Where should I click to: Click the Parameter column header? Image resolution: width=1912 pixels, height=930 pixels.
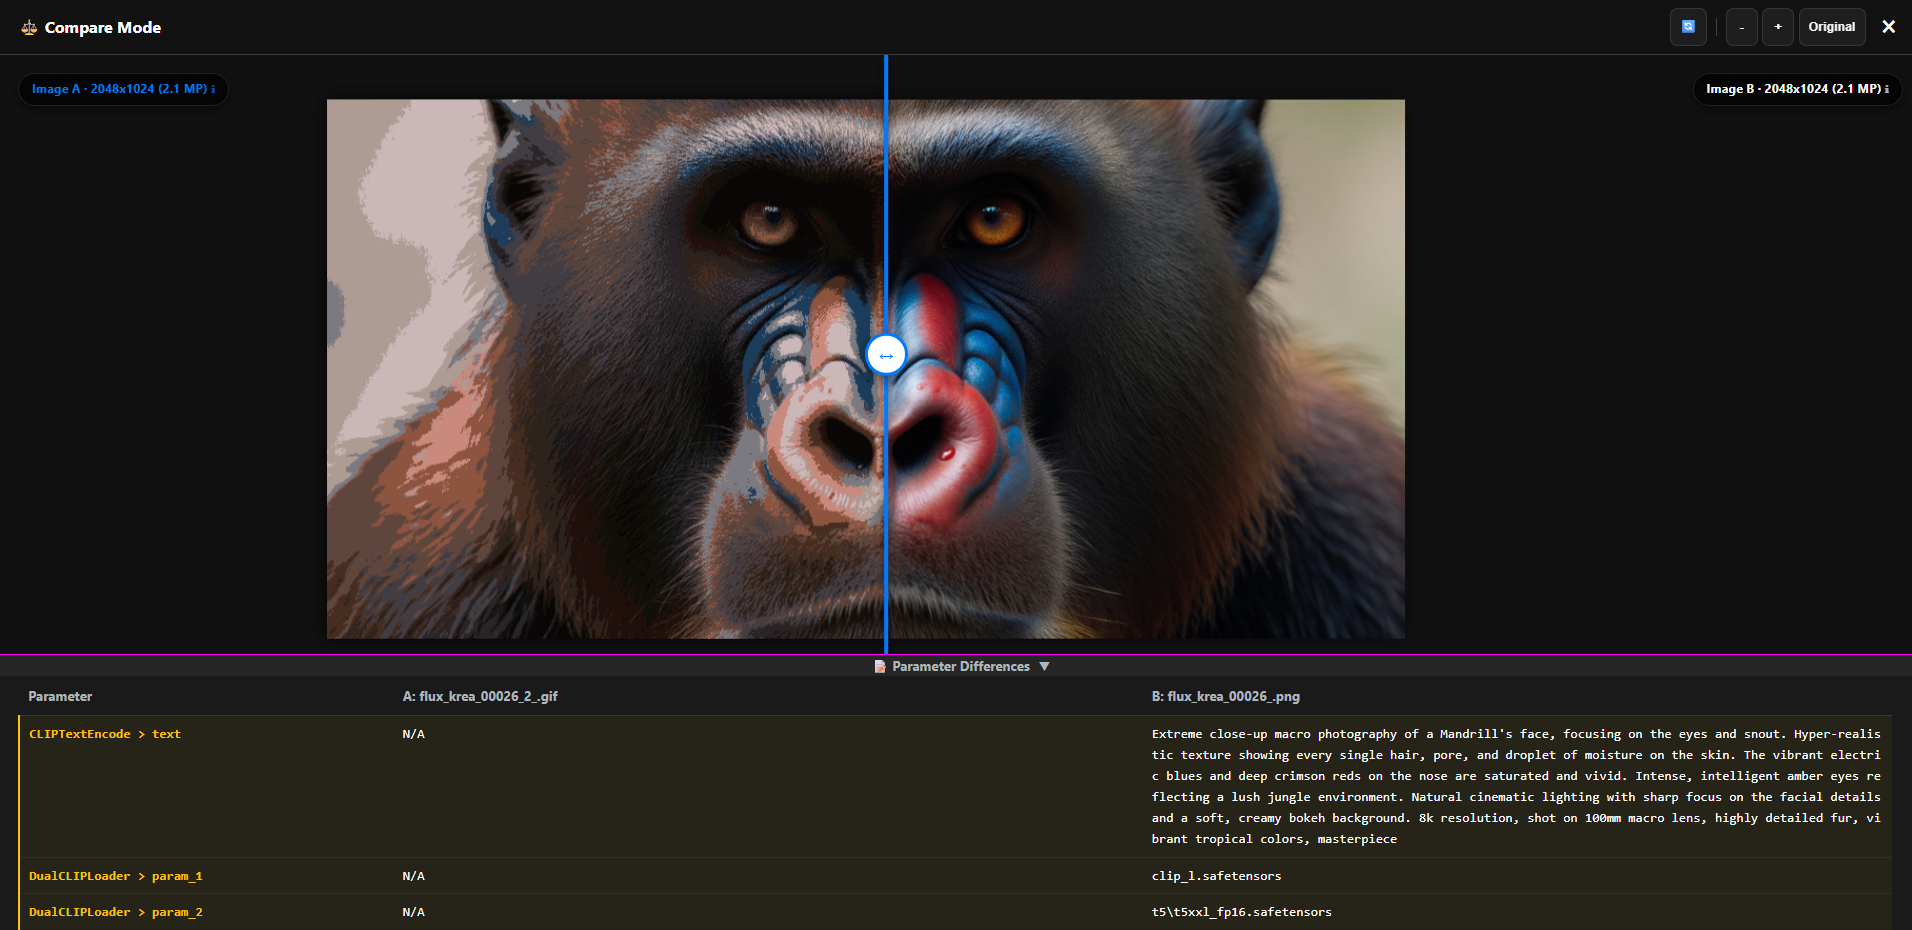61,696
